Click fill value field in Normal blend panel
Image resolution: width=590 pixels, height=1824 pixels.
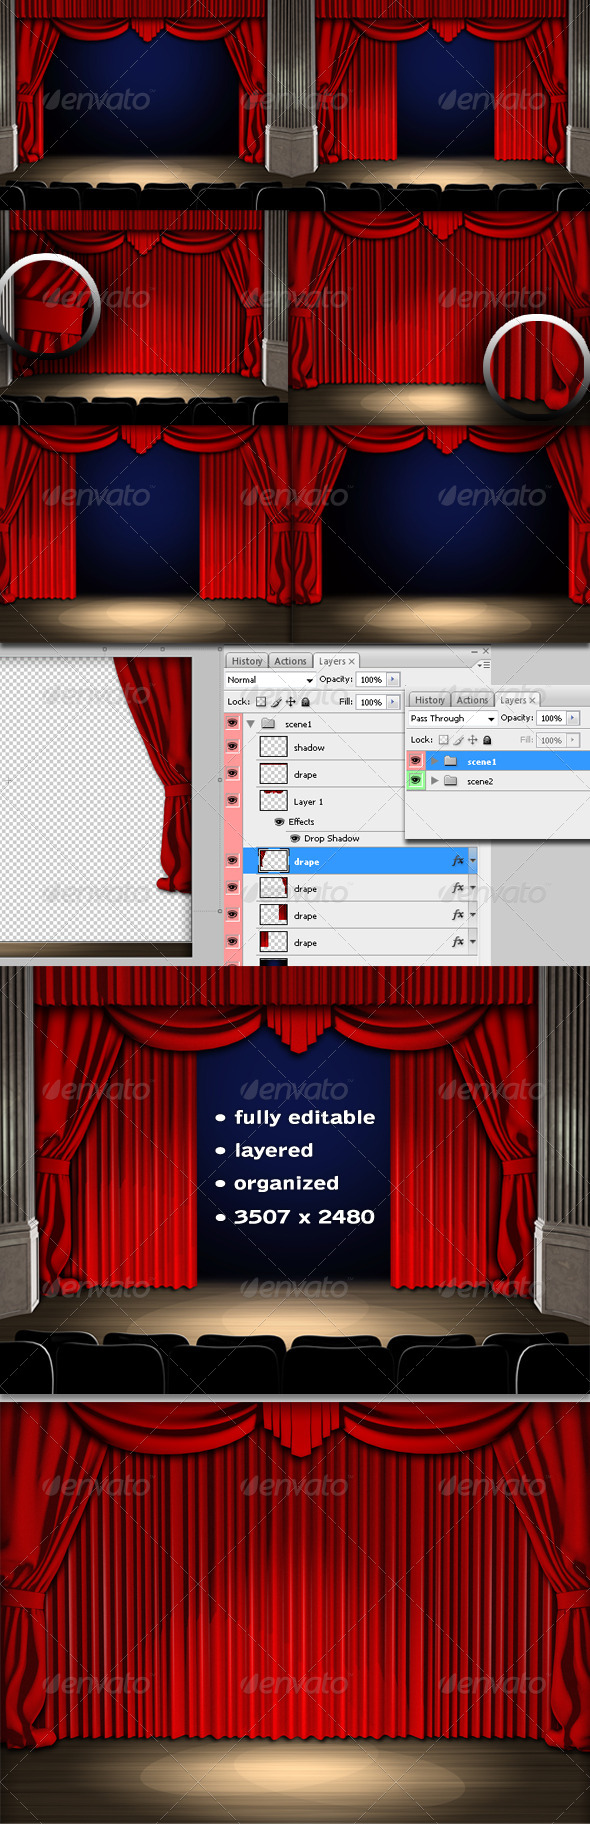pos(371,702)
